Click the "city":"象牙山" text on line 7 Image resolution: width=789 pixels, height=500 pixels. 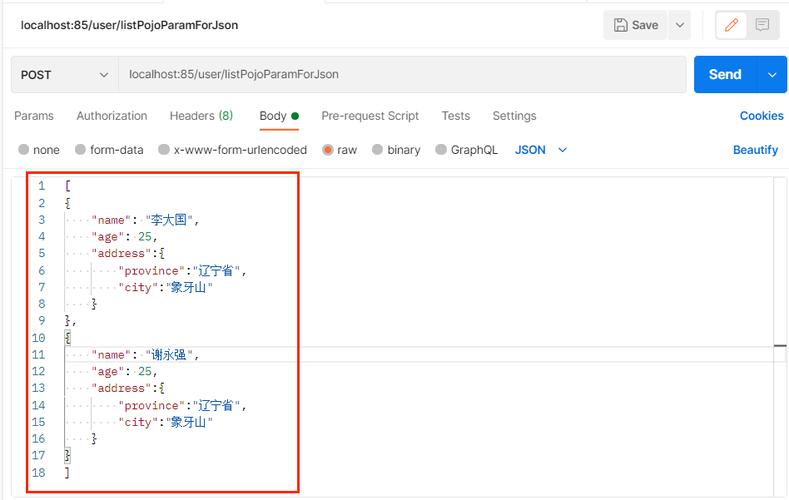[x=165, y=288]
